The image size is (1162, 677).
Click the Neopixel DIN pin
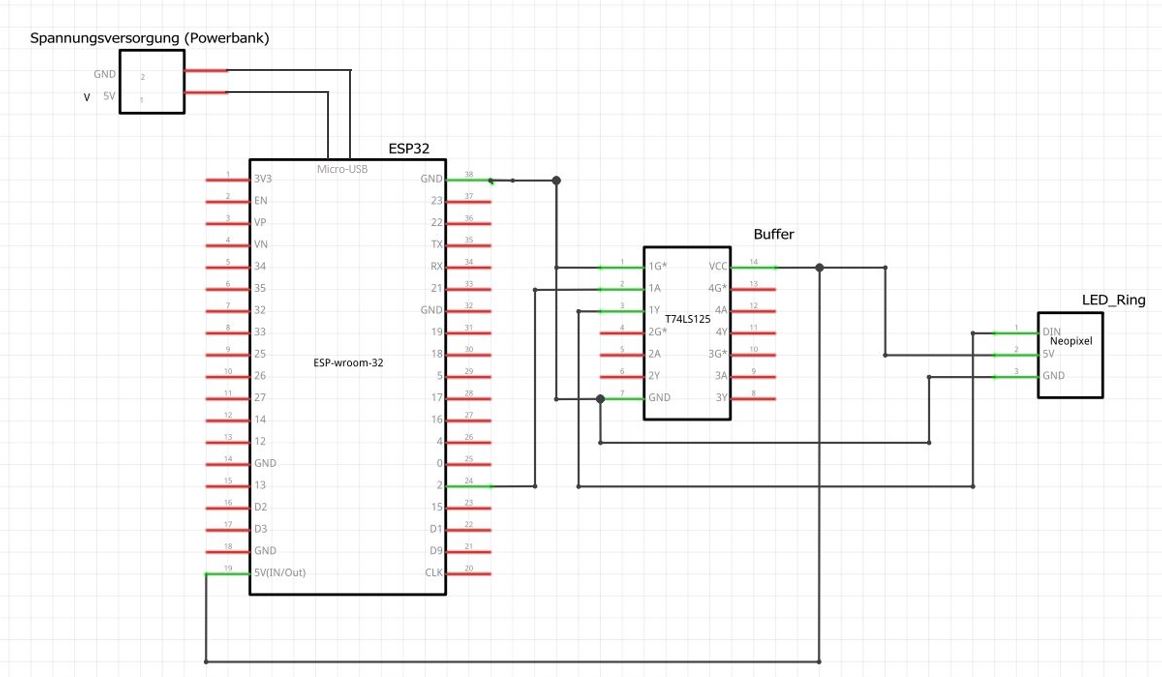[1016, 331]
